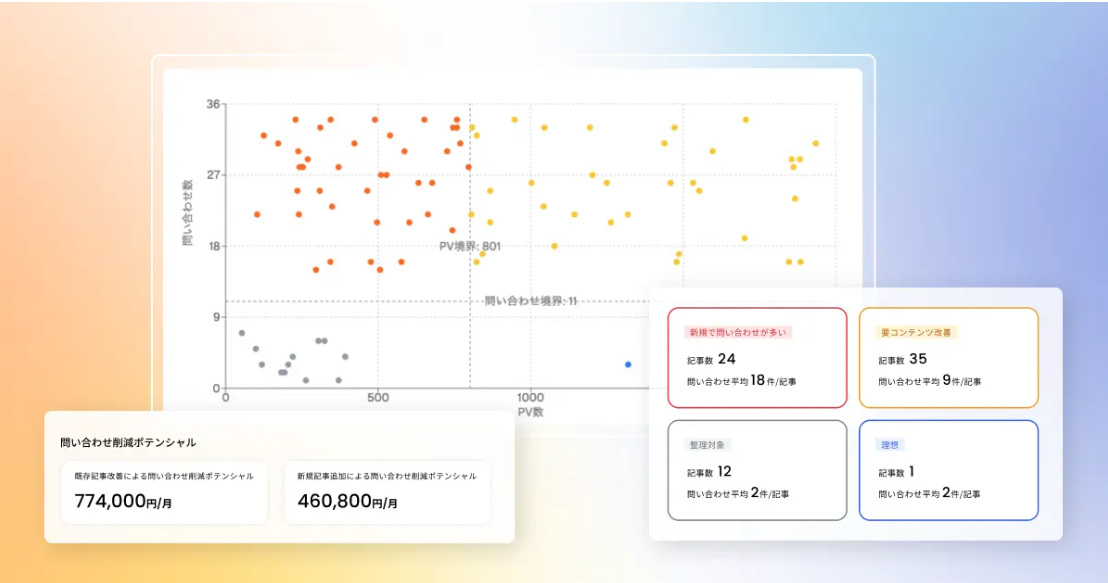The width and height of the screenshot is (1108, 583).
Task: Switch to the 理想 category card
Action: point(950,468)
